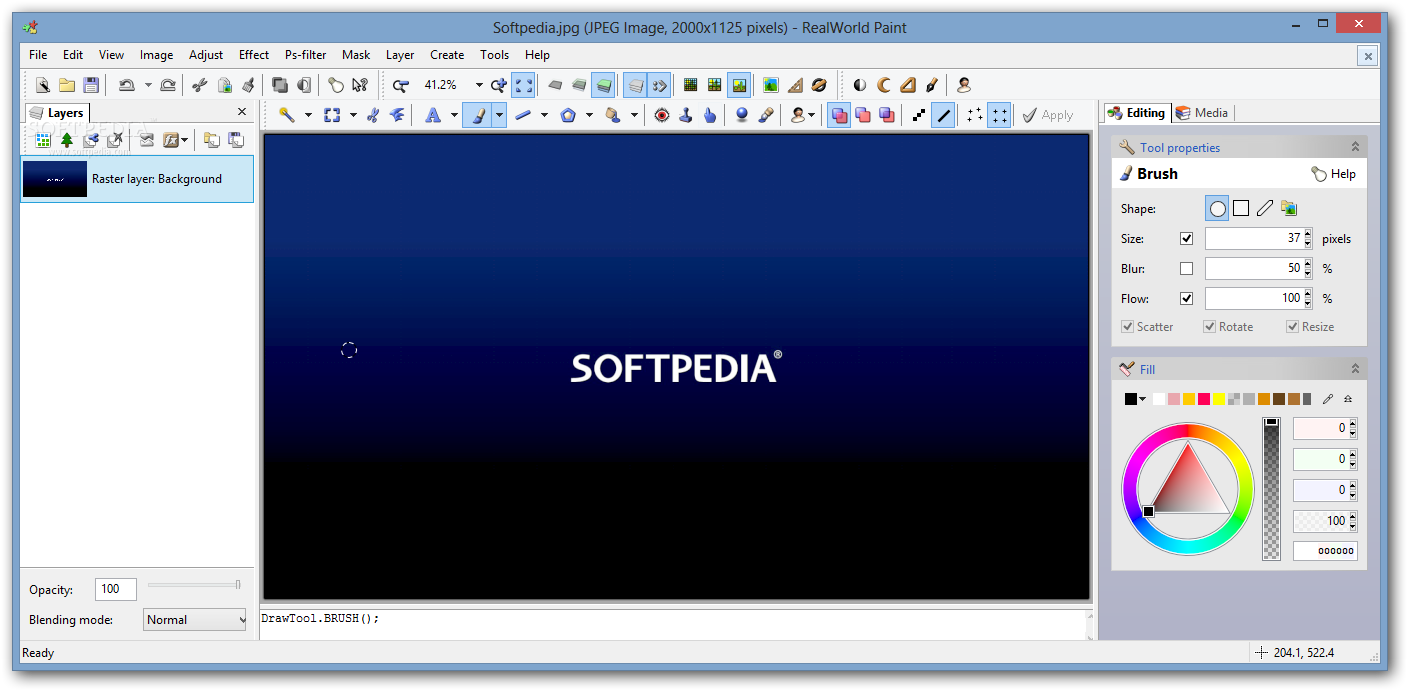
Task: Select the Line tool
Action: point(523,115)
